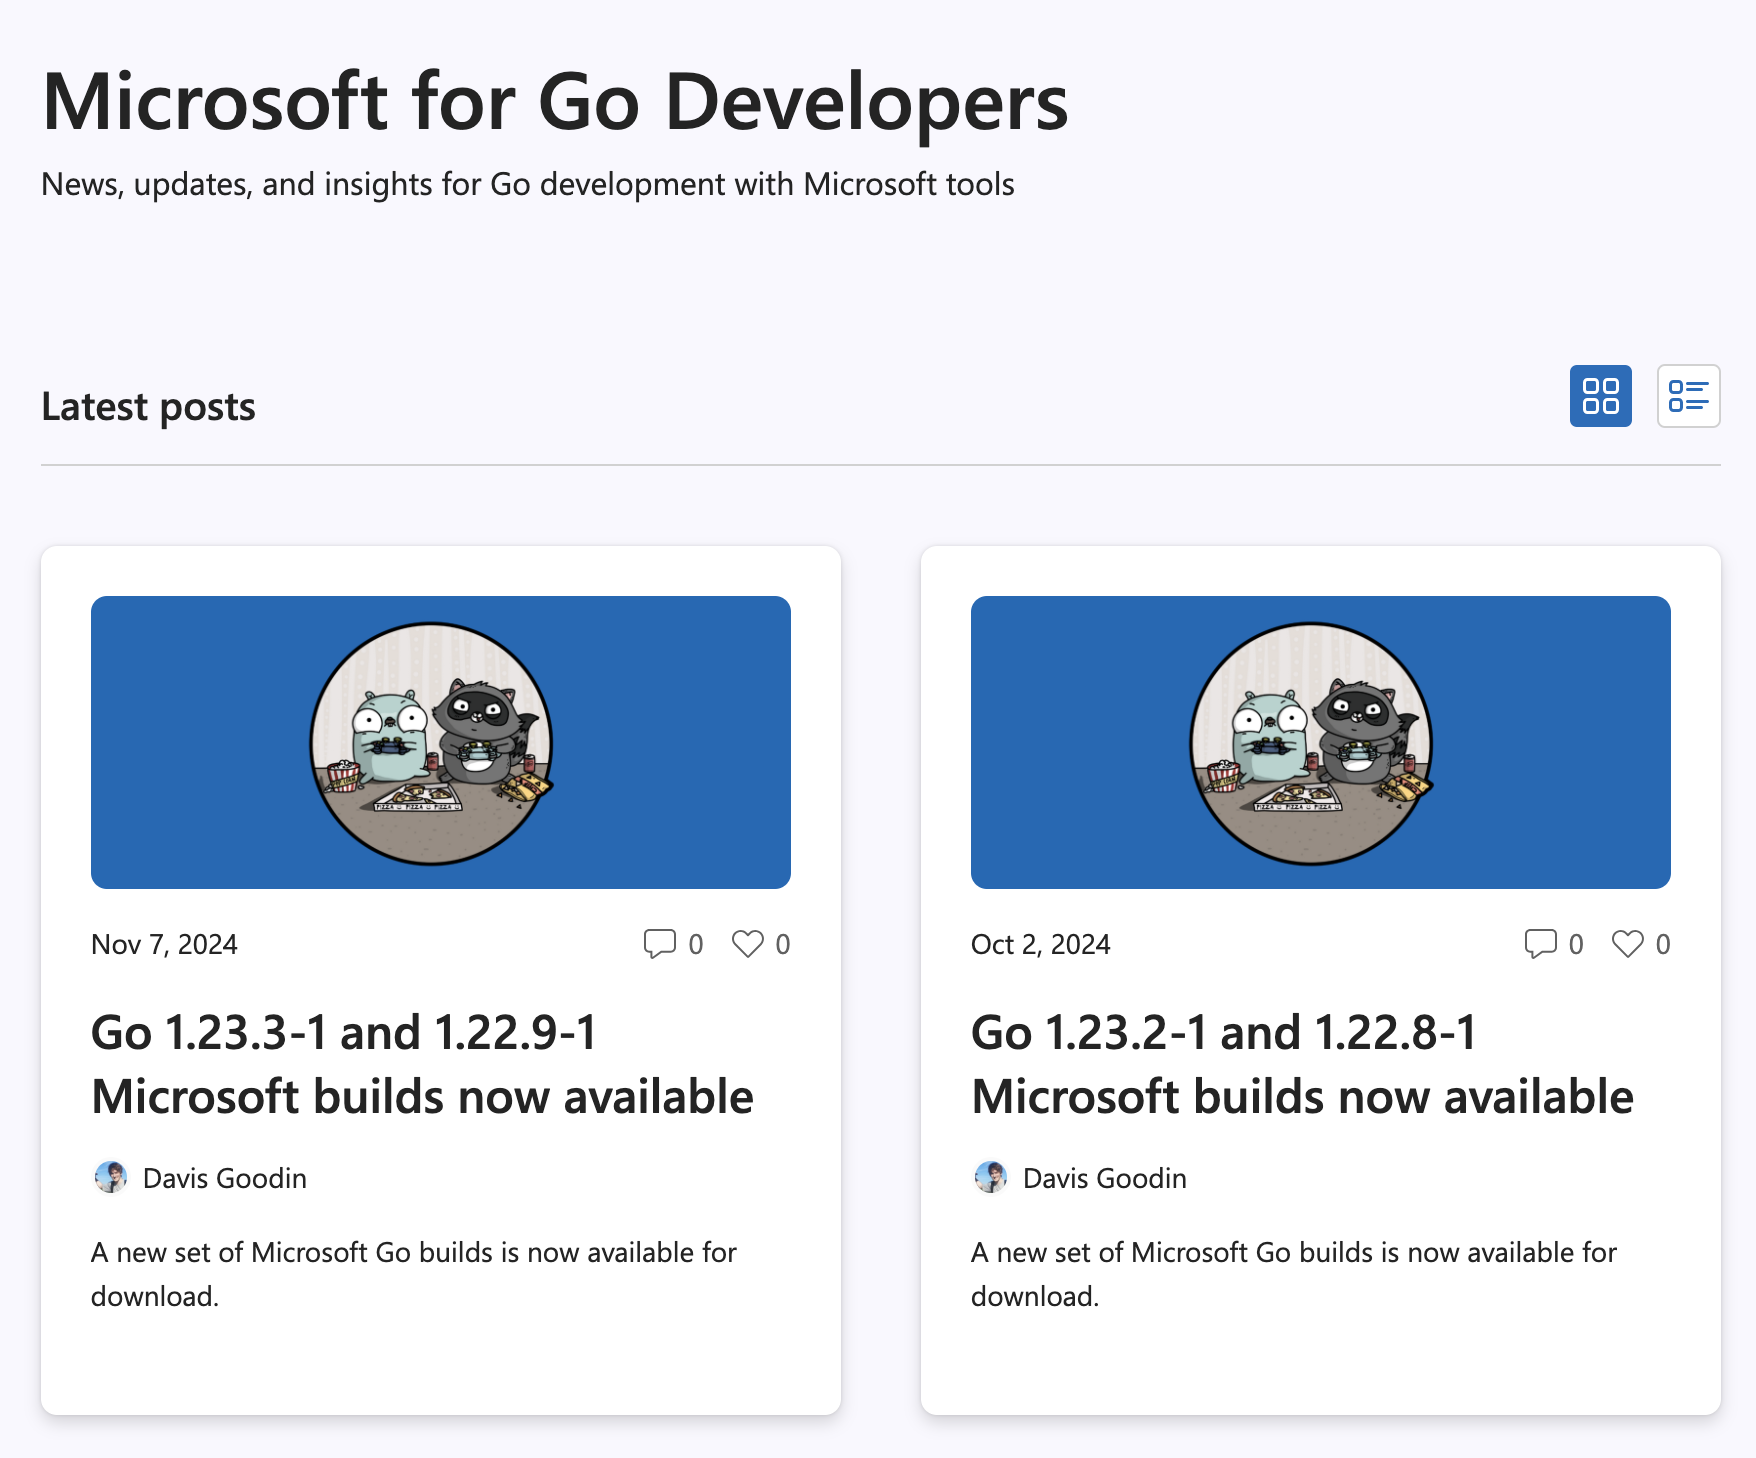Screen dimensions: 1756x1458
Task: Click the Microsoft for Go Developers heading
Action: 555,102
